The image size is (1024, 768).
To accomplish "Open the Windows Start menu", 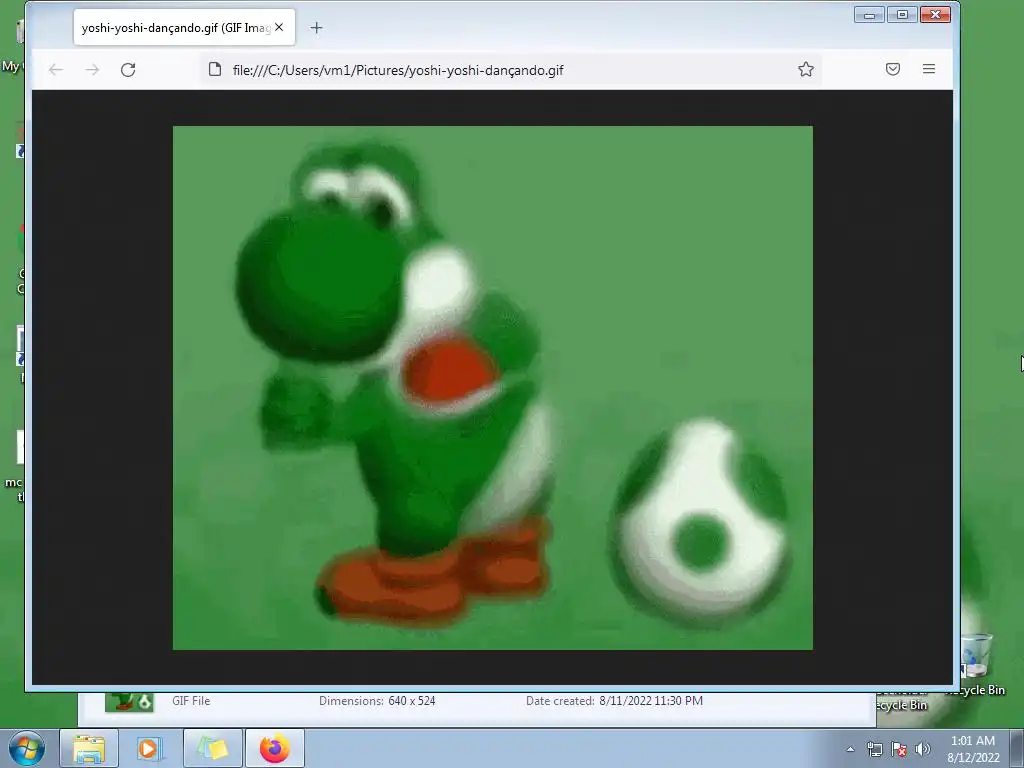I will point(27,748).
